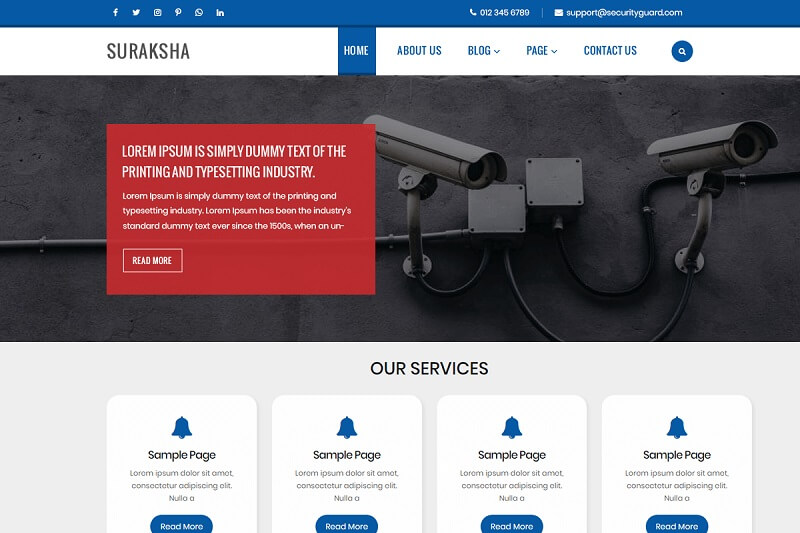The image size is (800, 533).
Task: Open the Facebook social icon
Action: tap(115, 12)
